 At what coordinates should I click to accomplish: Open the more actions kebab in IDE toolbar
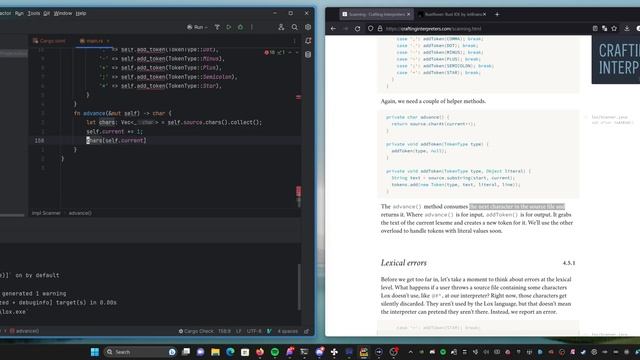(252, 27)
